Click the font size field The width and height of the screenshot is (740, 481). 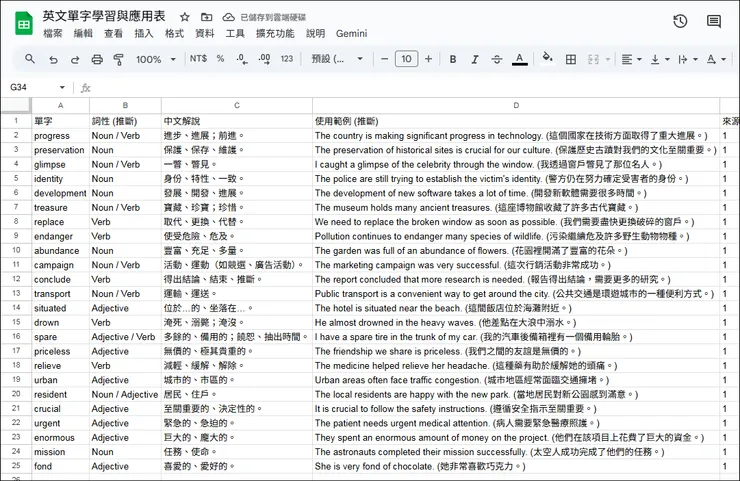tap(406, 59)
